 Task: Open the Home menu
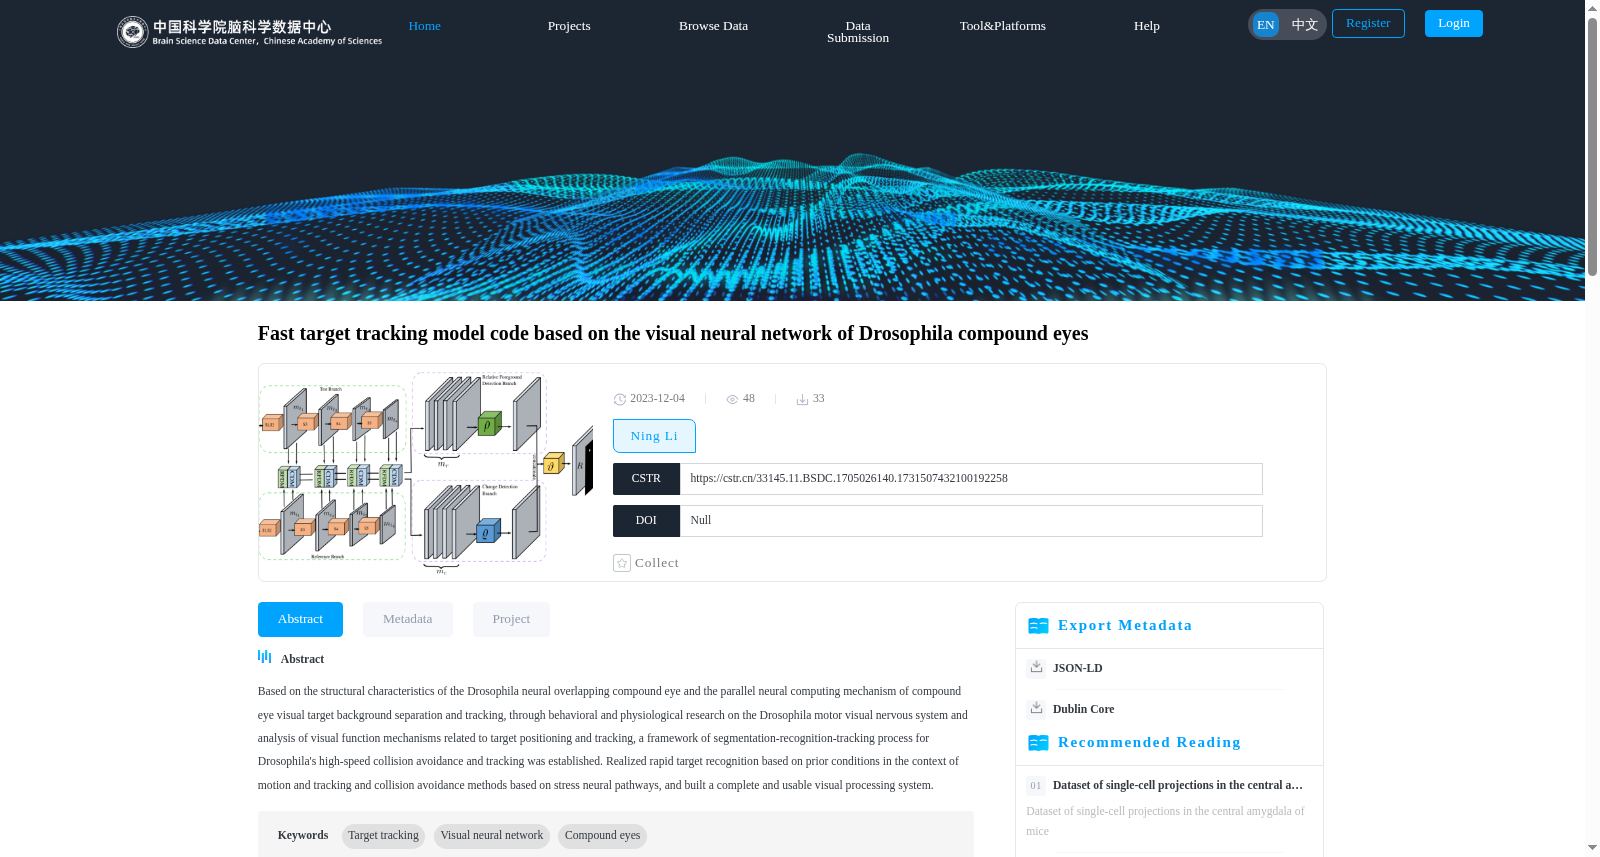point(424,26)
